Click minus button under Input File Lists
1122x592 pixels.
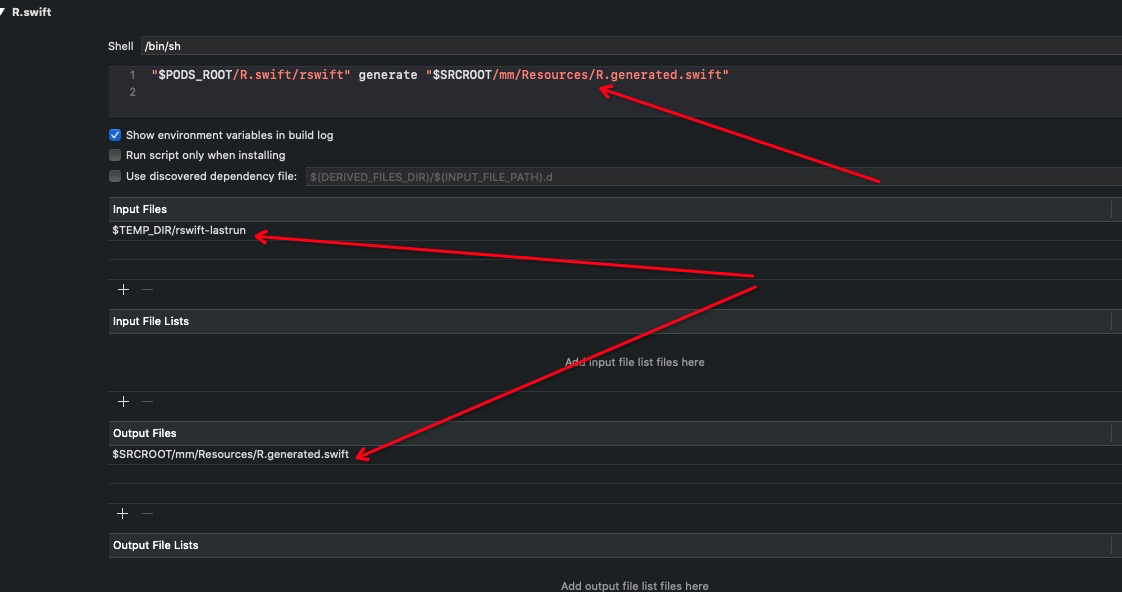147,401
